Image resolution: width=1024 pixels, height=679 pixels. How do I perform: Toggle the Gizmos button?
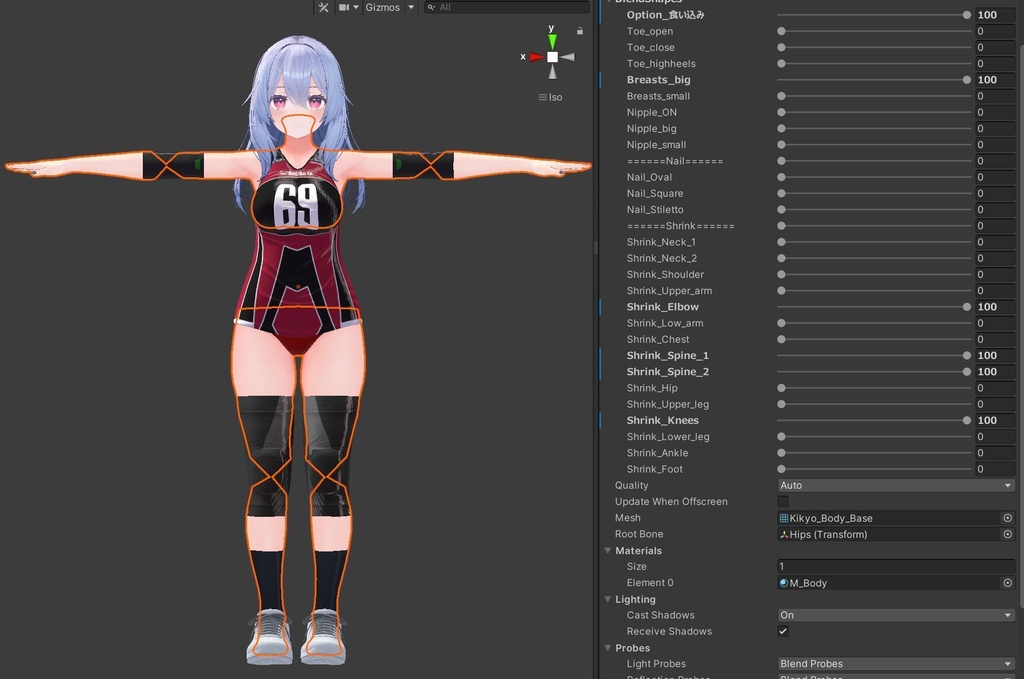point(383,7)
